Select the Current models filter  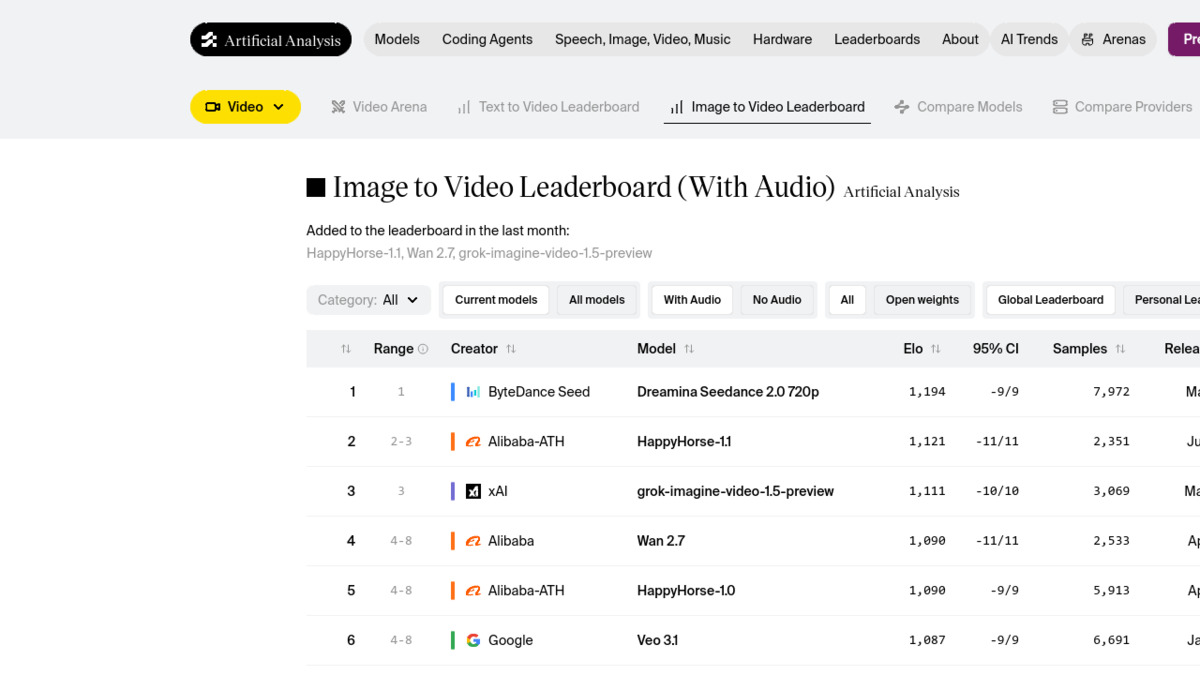(x=496, y=300)
